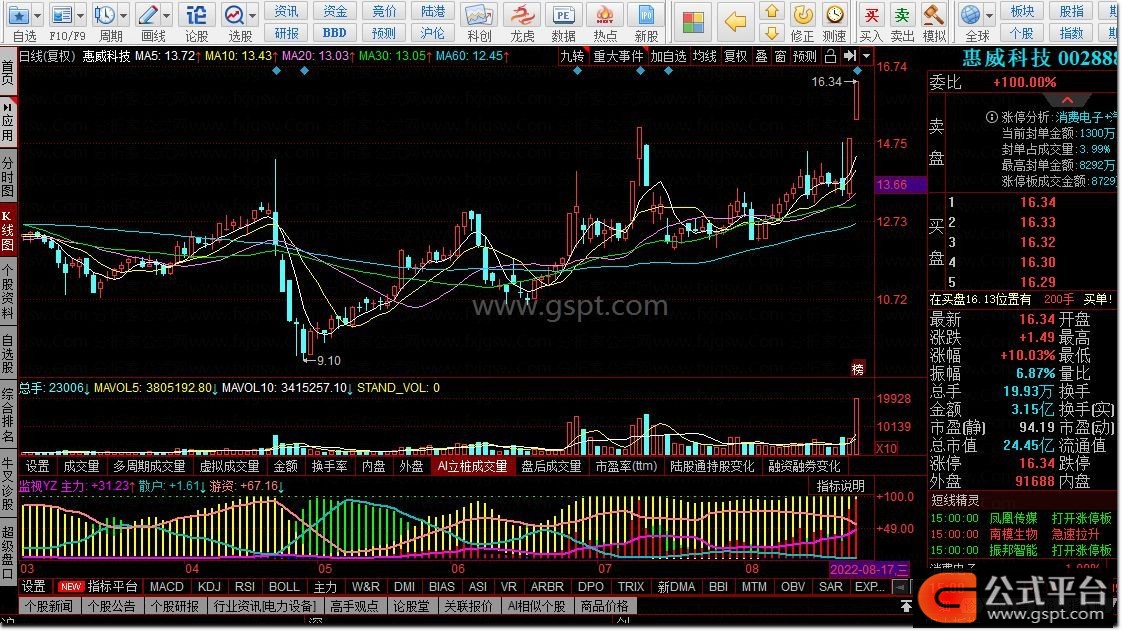Click the BBD button
The width and height of the screenshot is (1123, 631).
point(334,33)
